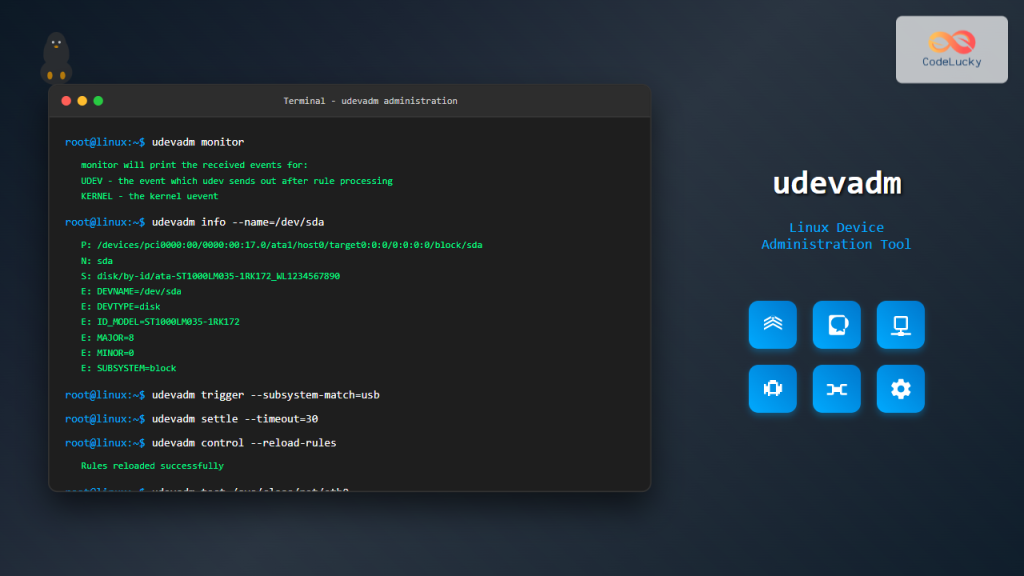Click the networked monitor icon
1024x576 pixels.
pyautogui.click(x=900, y=324)
